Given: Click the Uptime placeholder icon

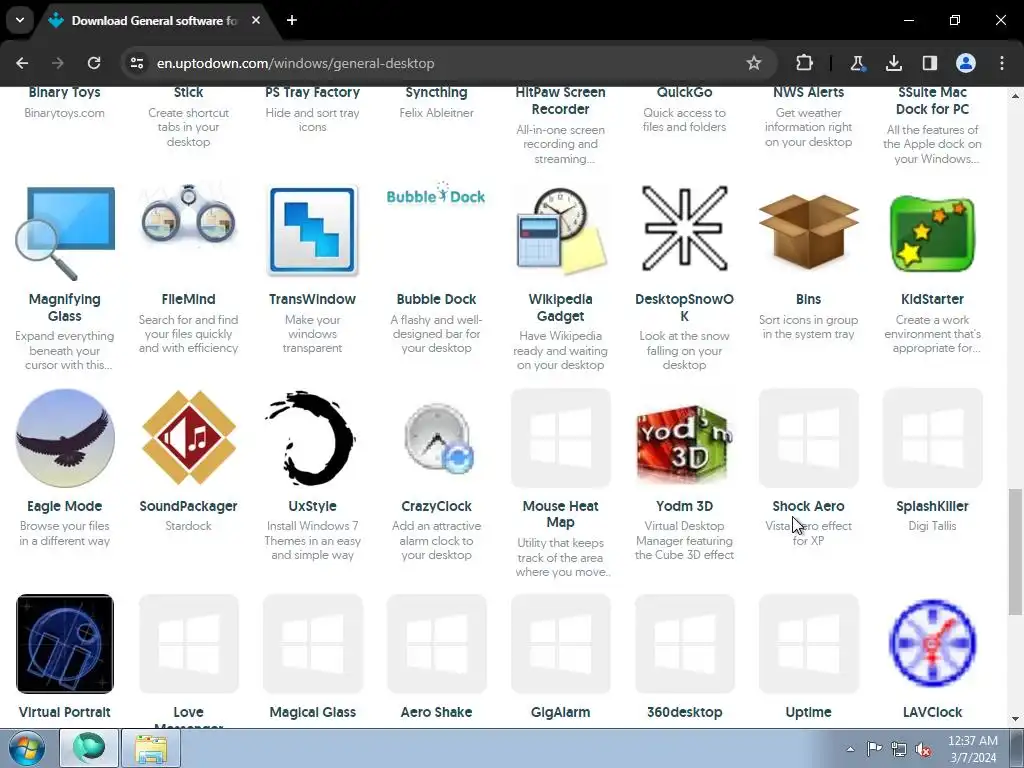Looking at the screenshot, I should click(x=808, y=643).
